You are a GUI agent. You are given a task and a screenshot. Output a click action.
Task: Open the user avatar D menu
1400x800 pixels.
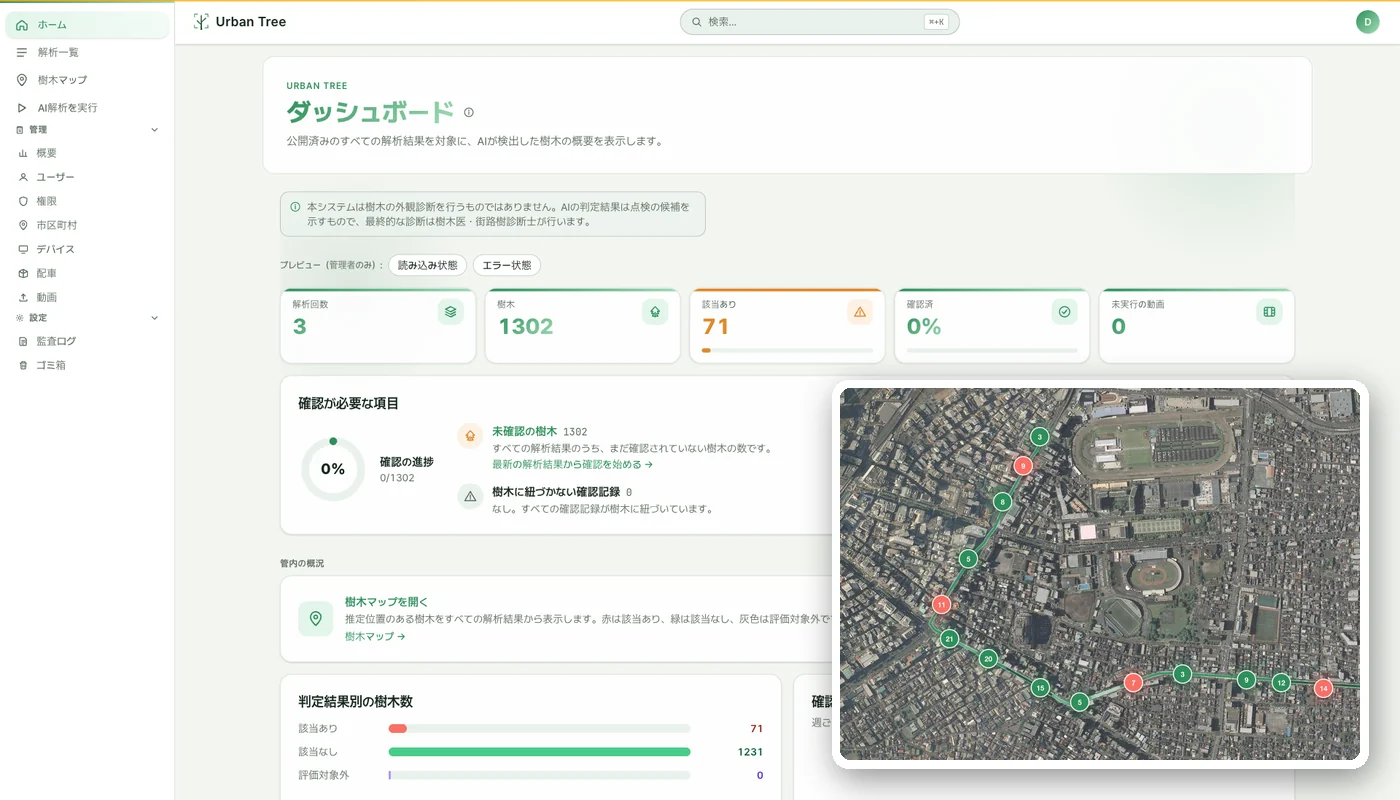click(1367, 22)
